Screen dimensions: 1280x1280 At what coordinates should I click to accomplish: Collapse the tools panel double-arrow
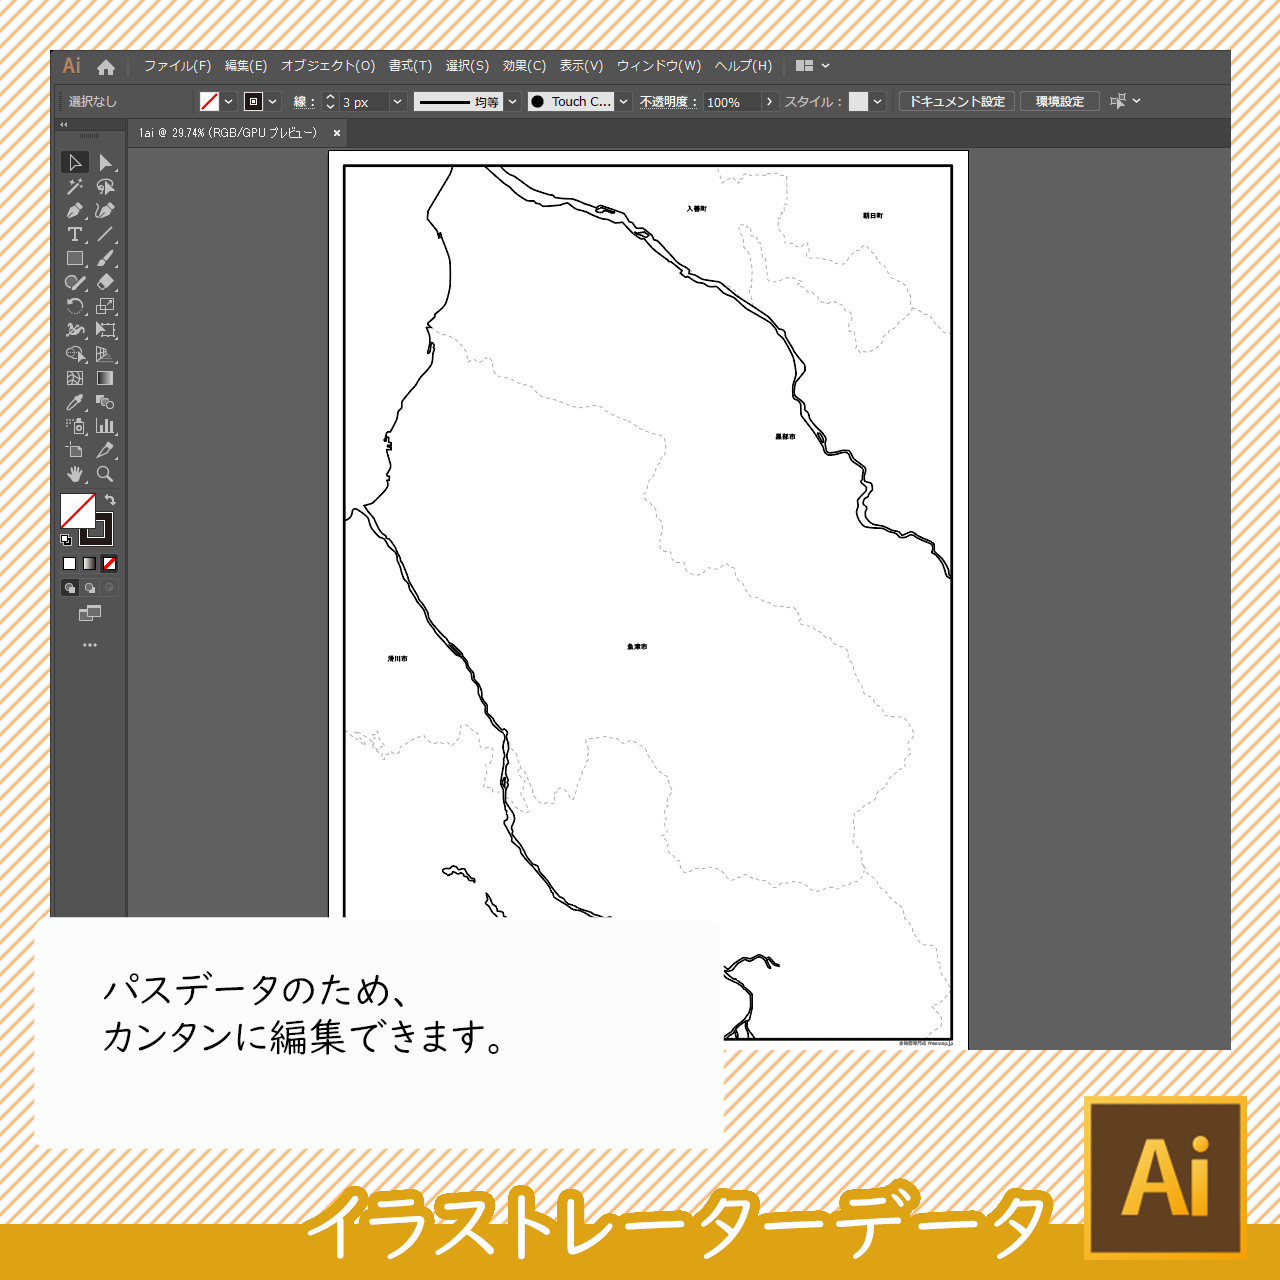click(64, 125)
